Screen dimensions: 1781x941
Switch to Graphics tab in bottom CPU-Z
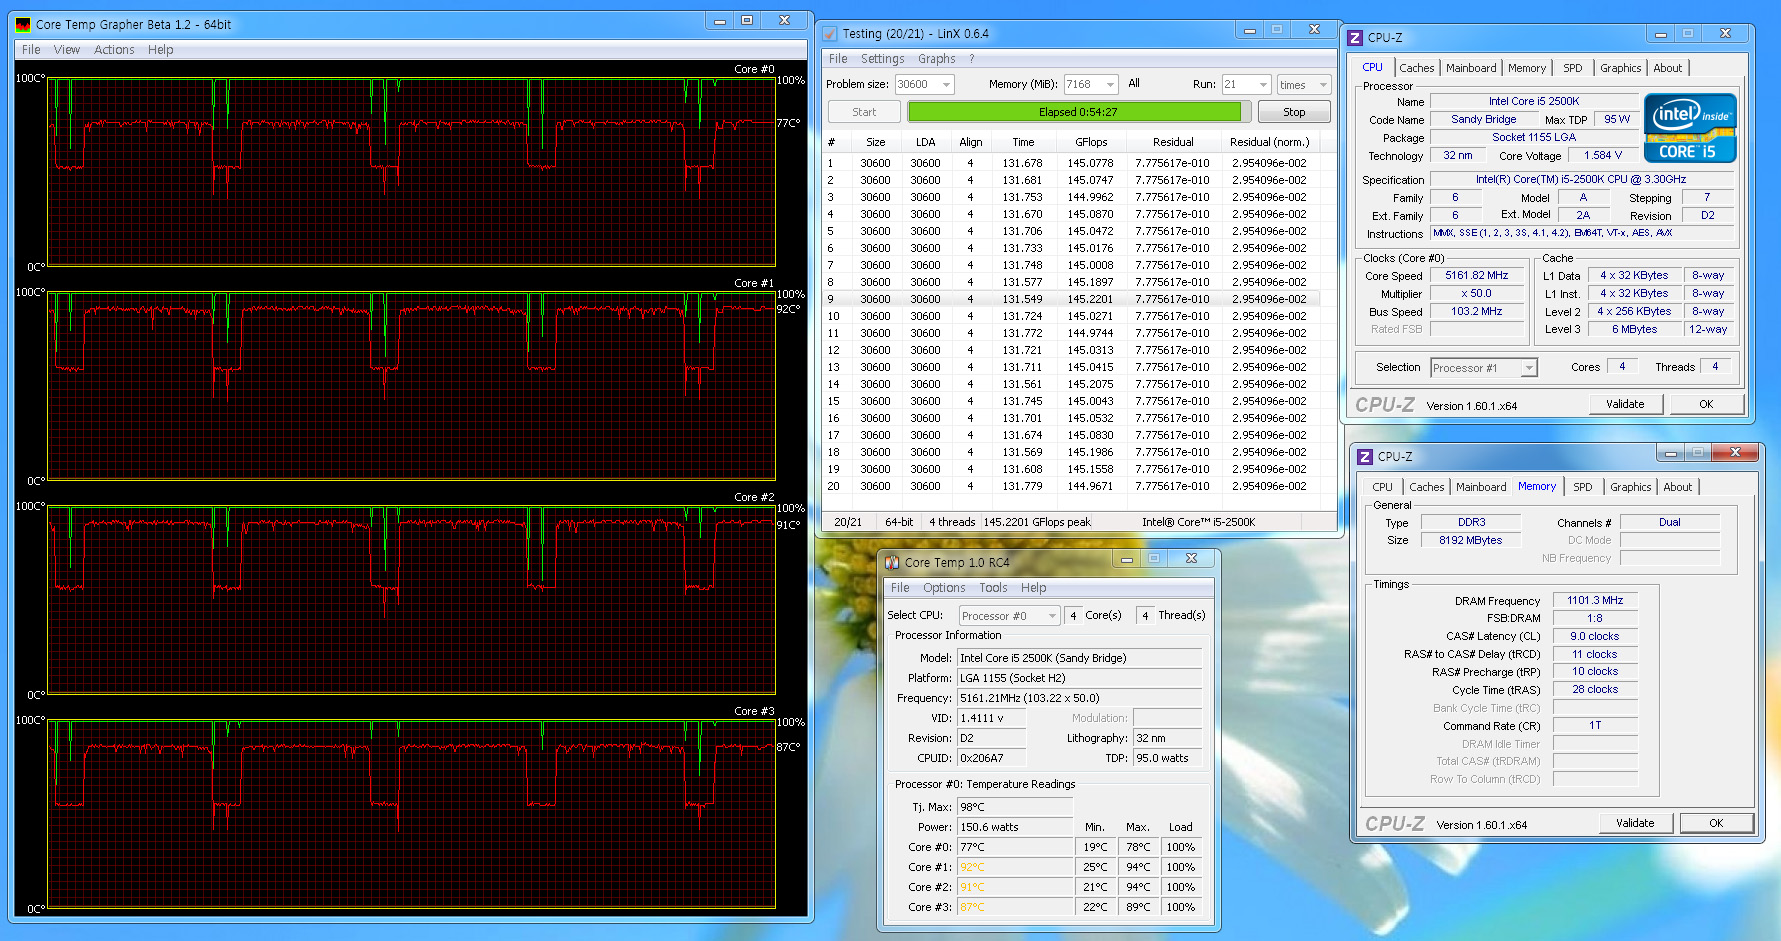(1630, 487)
